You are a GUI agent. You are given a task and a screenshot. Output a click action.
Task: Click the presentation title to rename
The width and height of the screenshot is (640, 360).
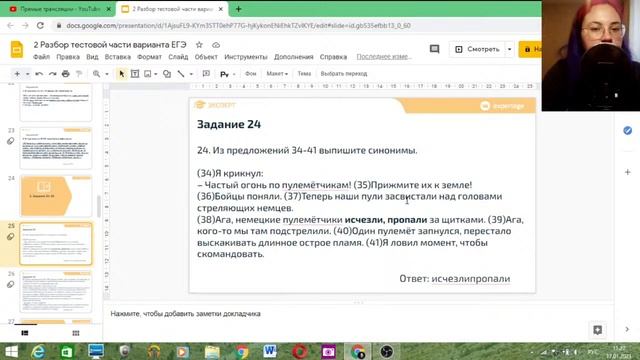click(110, 45)
